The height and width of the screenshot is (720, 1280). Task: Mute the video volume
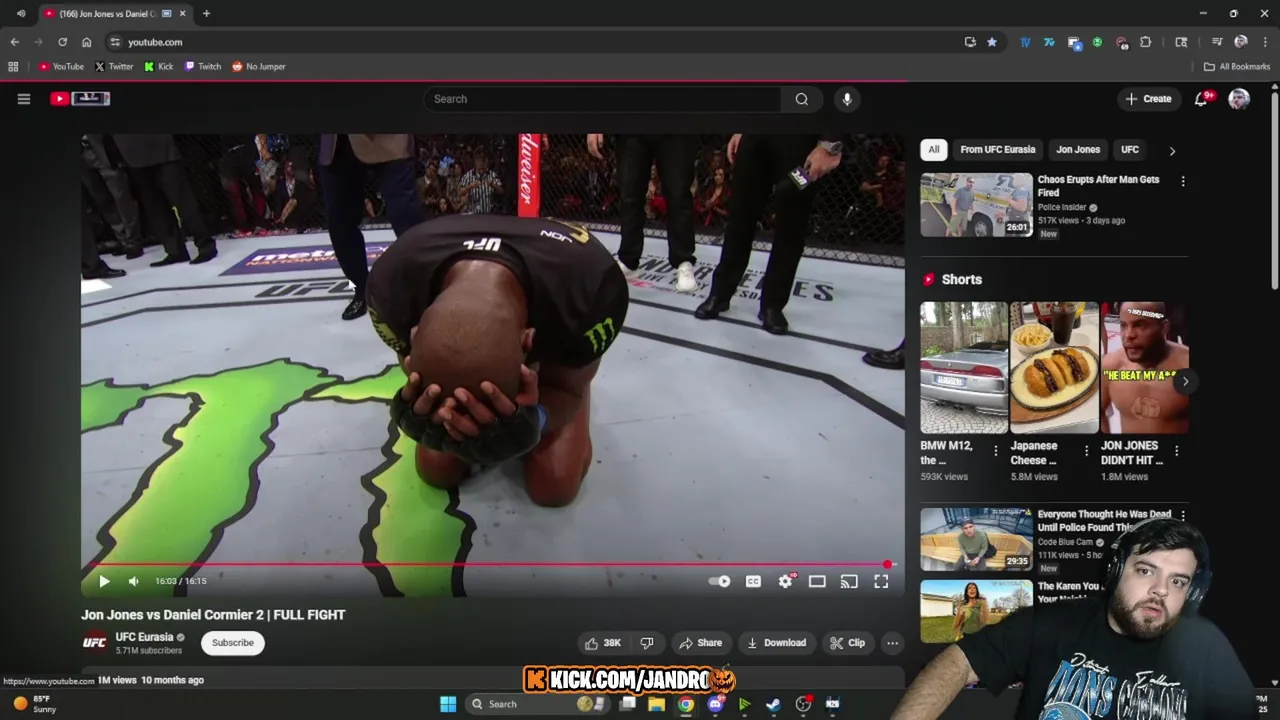134,581
